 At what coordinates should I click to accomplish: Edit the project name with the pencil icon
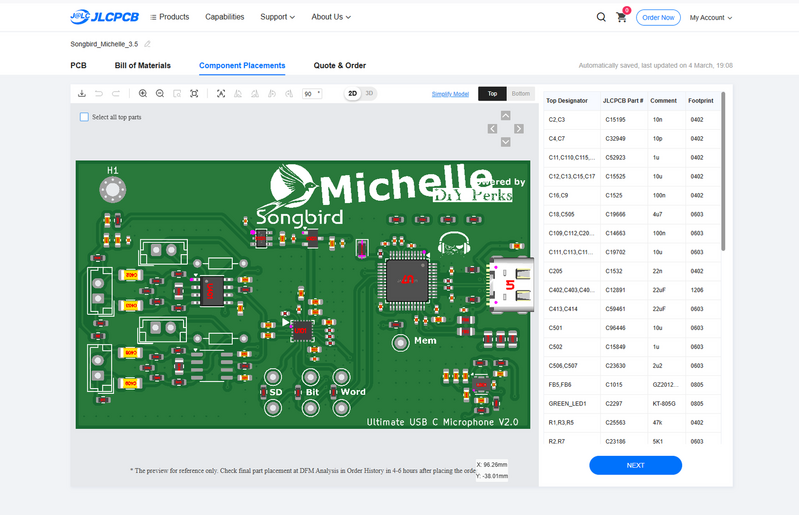pyautogui.click(x=147, y=44)
